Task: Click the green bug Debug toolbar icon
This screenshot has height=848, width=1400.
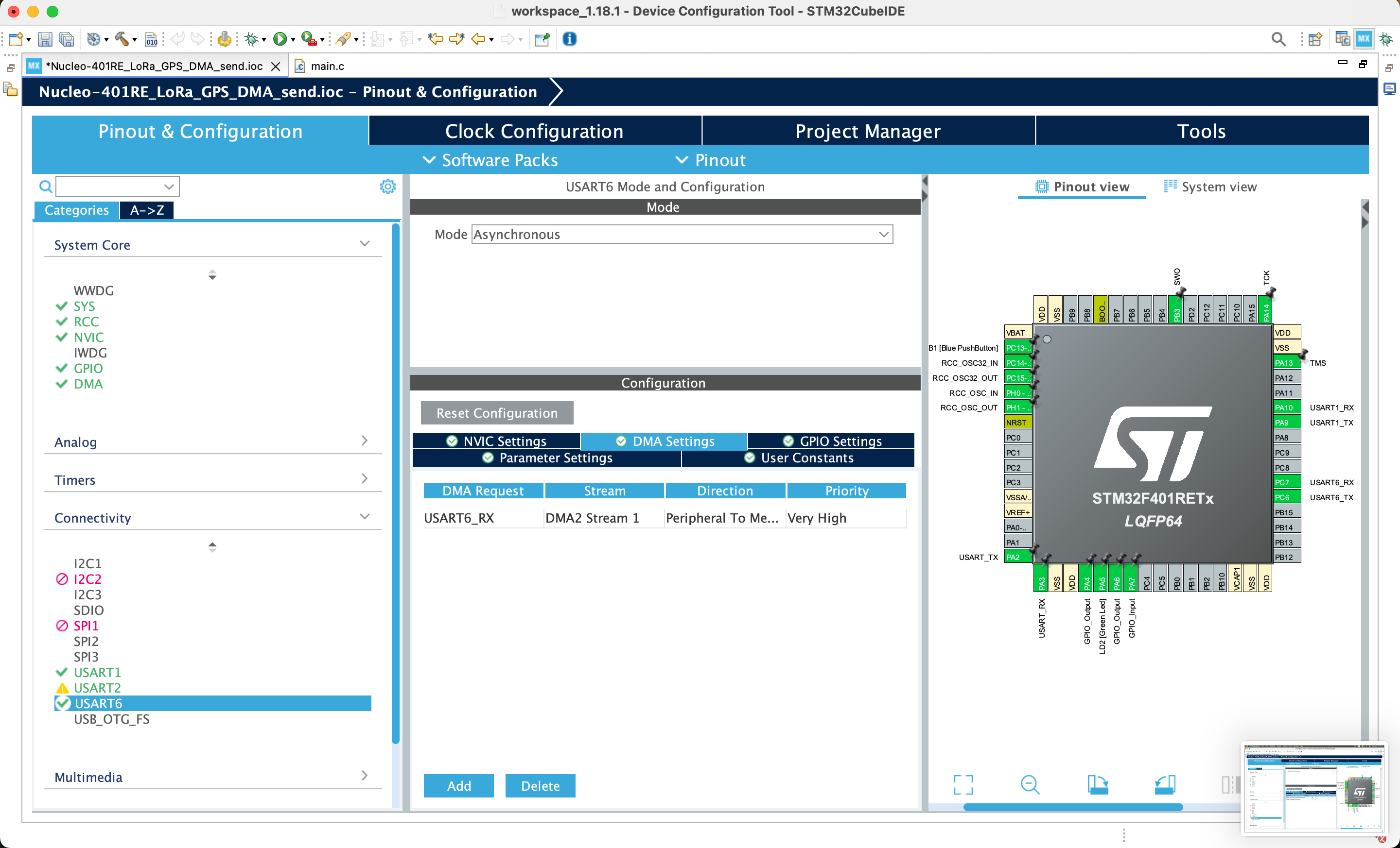Action: pyautogui.click(x=250, y=39)
